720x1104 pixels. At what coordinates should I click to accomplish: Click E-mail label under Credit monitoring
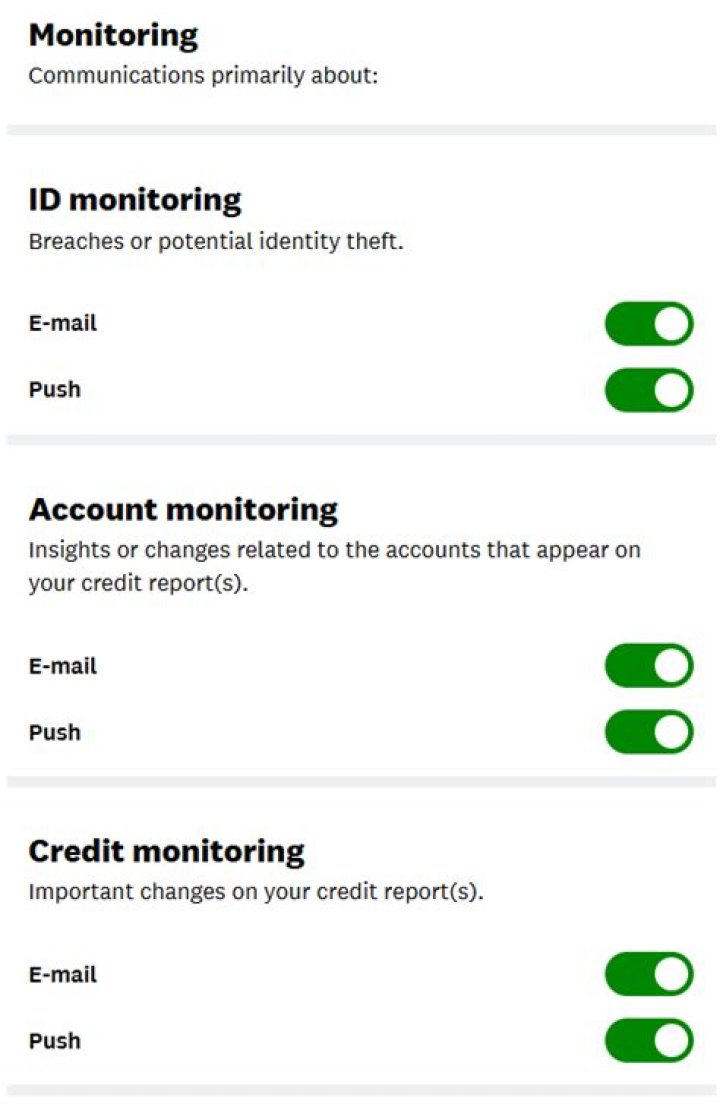point(62,975)
